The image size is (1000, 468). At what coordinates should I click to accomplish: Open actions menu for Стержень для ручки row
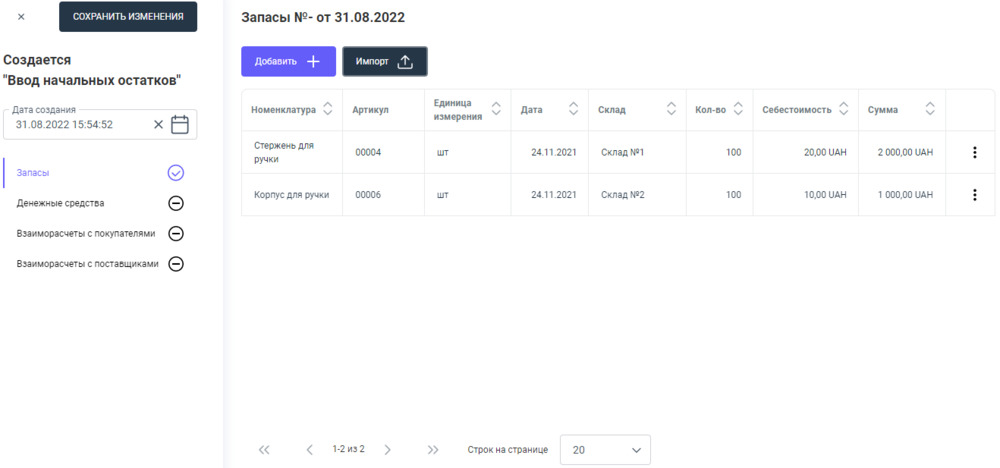(x=974, y=153)
